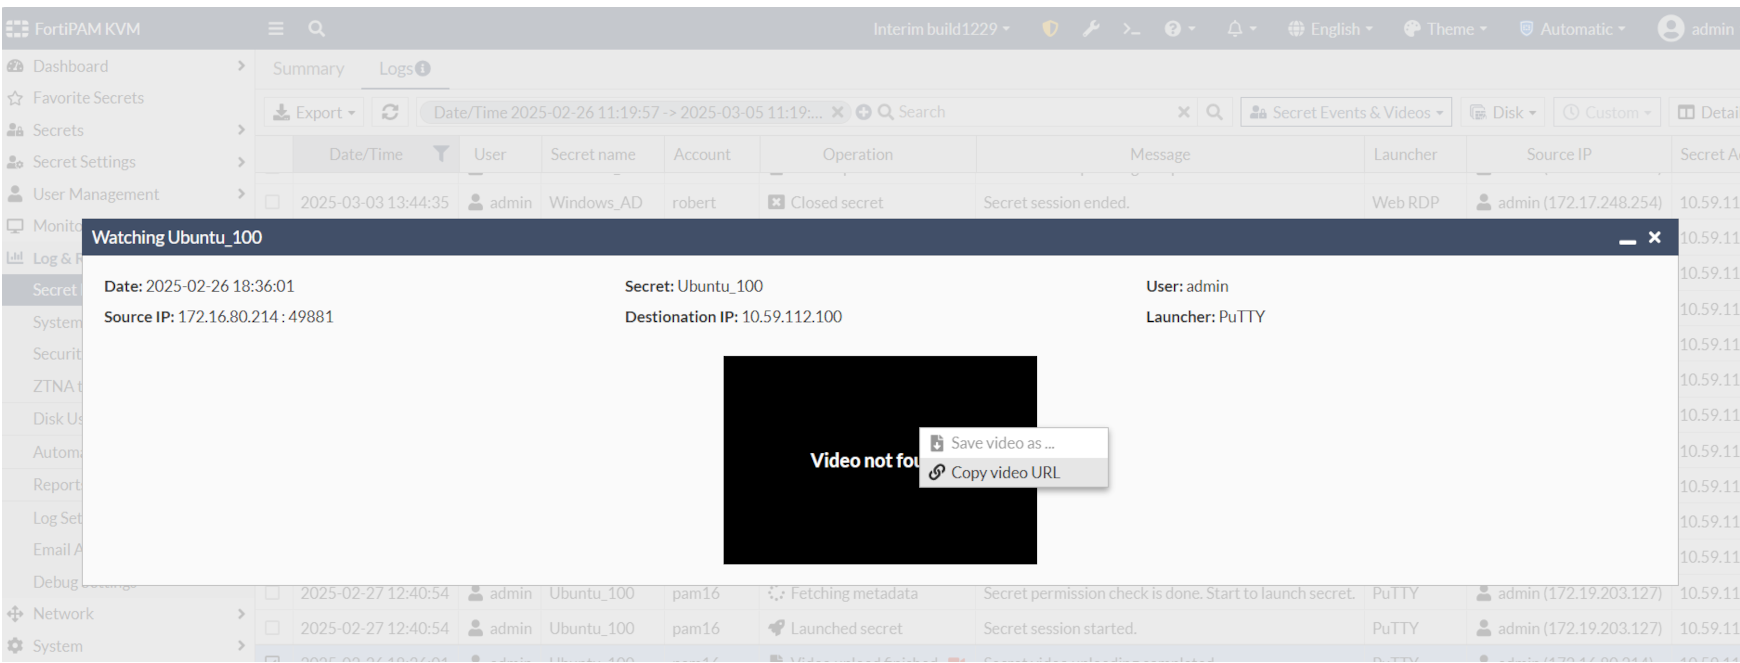Viewport: 1740px width, 663px height.
Task: Click the shield icon in top bar
Action: click(x=1050, y=29)
